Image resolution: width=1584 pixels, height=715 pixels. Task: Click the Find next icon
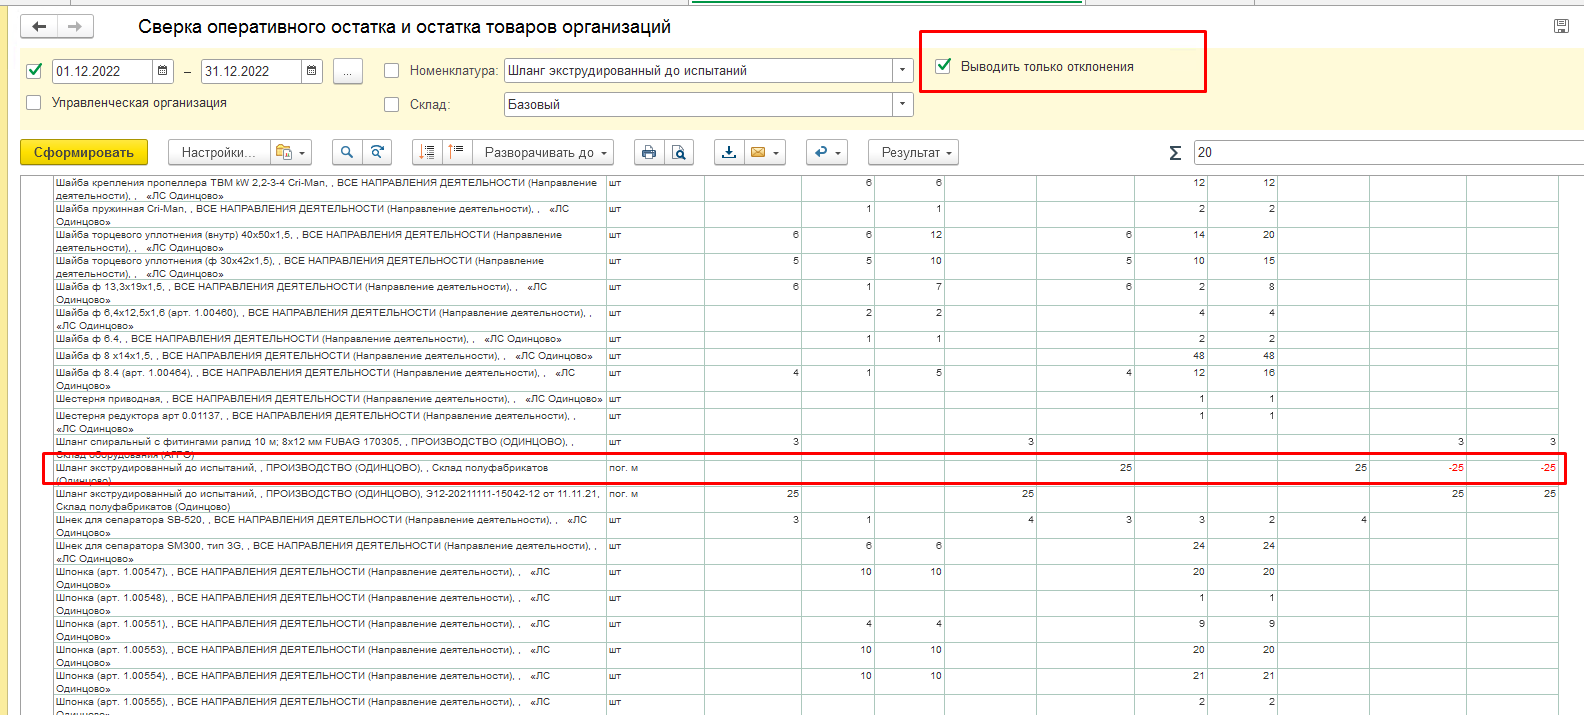click(x=377, y=152)
